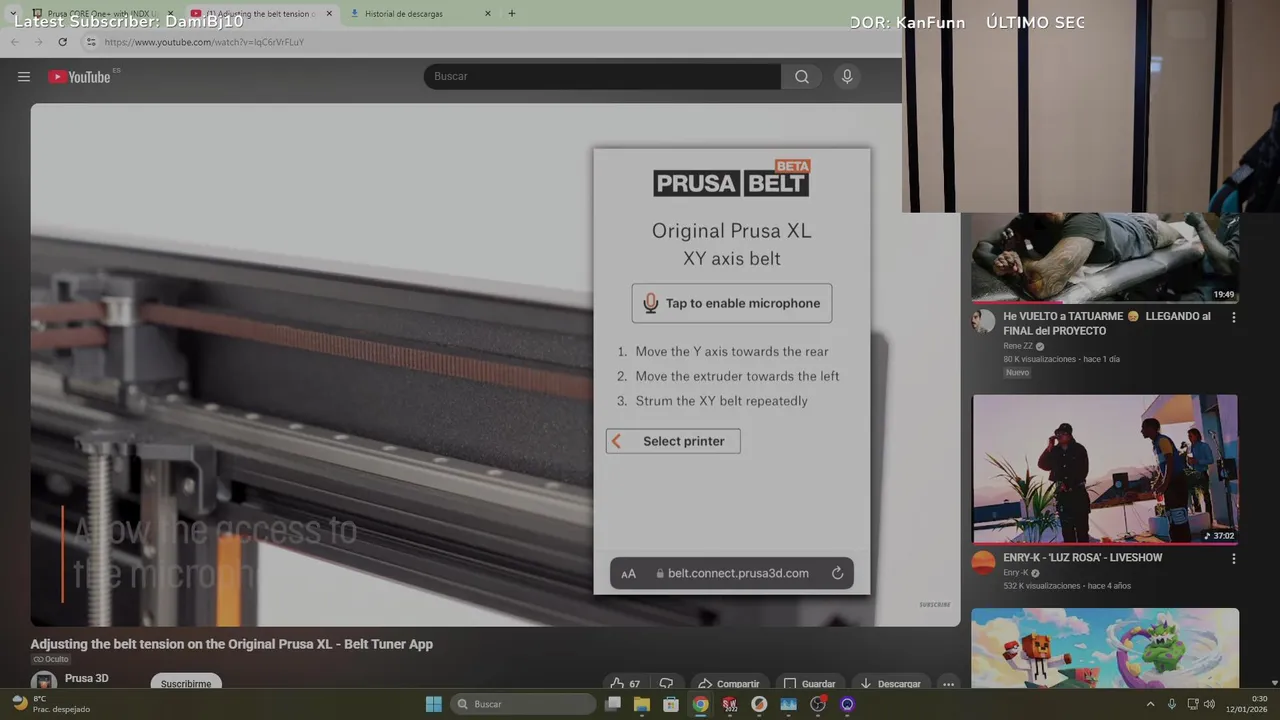This screenshot has height=720, width=1280.
Task: Go forward in browser history
Action: coord(38,42)
